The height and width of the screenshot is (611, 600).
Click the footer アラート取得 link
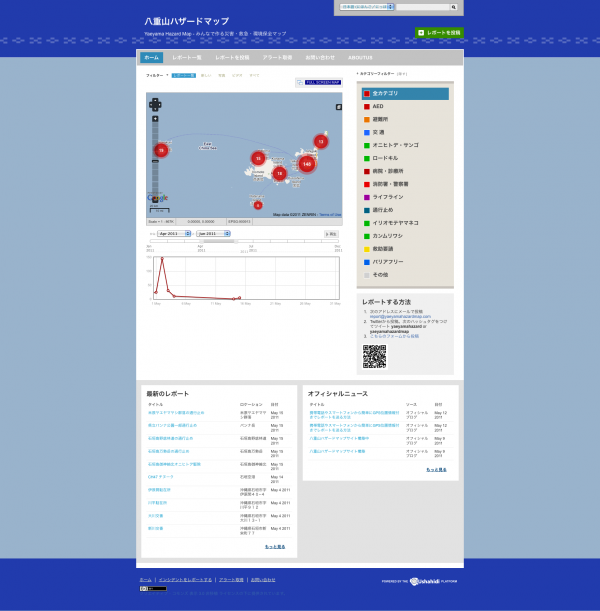(x=231, y=580)
